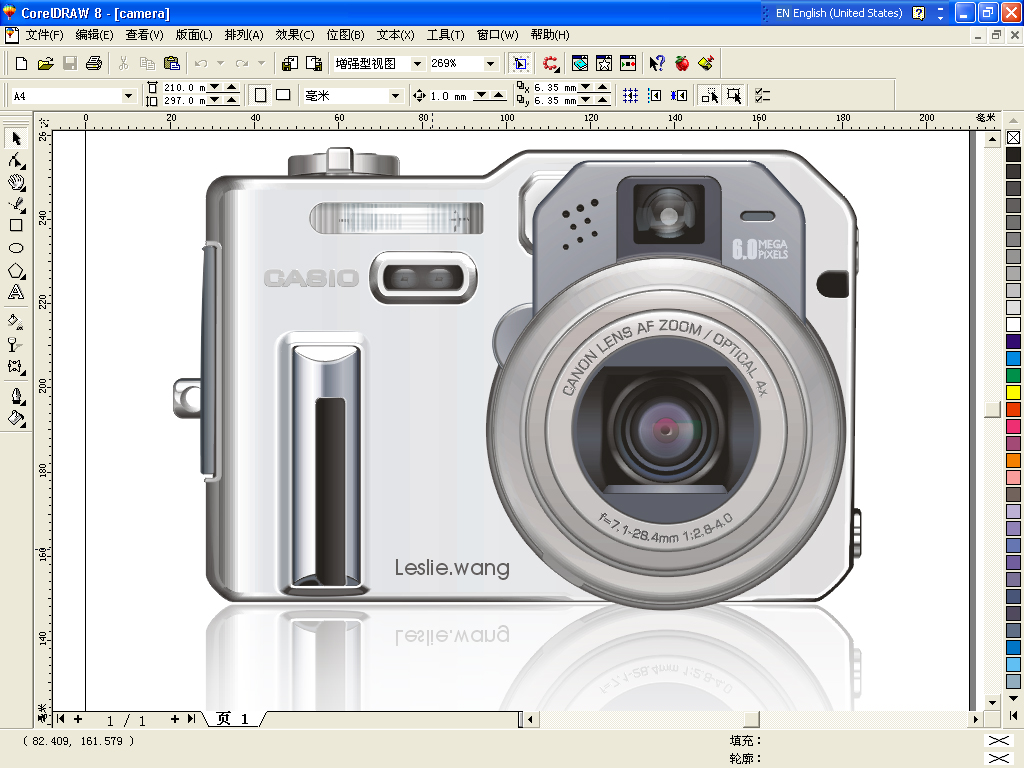Select the Polygon tool
This screenshot has width=1024, height=768.
(x=16, y=270)
